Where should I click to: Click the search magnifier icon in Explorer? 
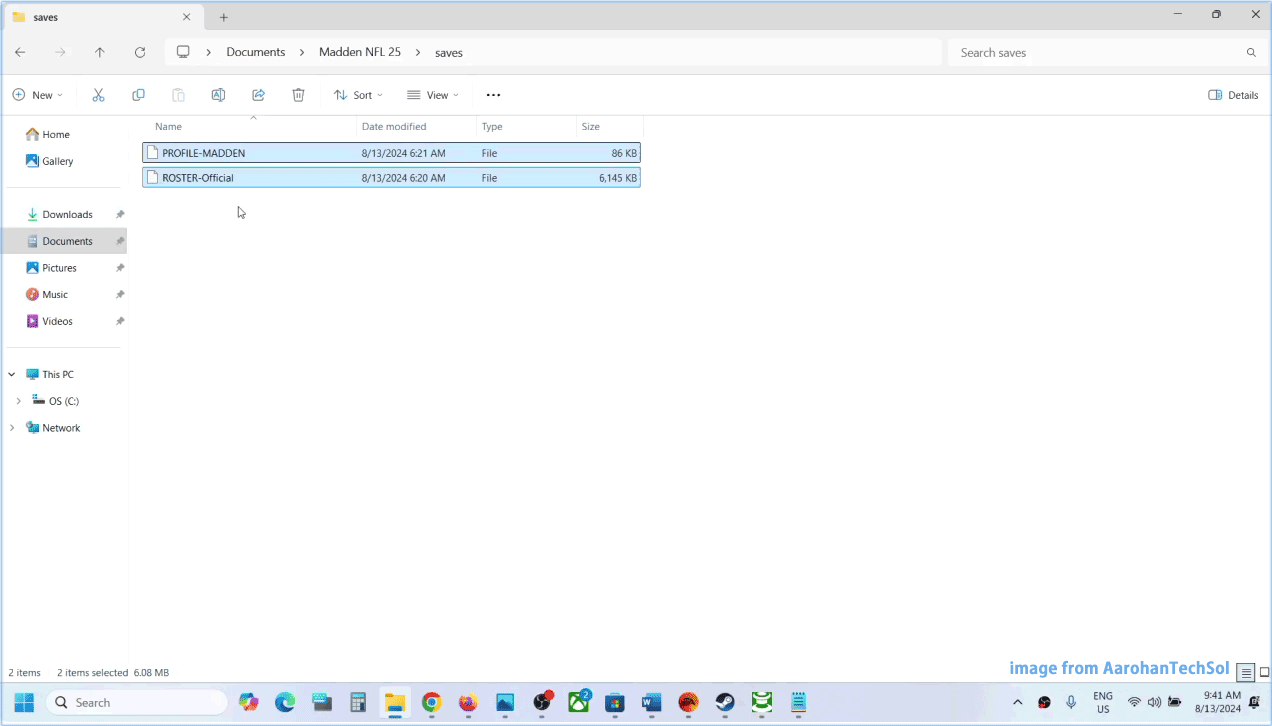click(x=1251, y=52)
